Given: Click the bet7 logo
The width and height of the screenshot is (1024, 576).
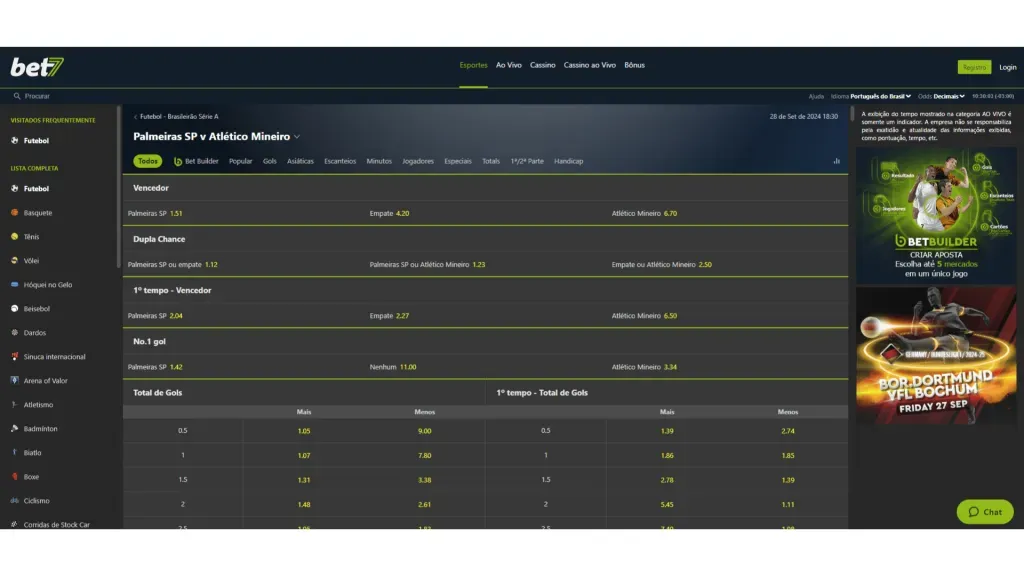Looking at the screenshot, I should tap(37, 67).
